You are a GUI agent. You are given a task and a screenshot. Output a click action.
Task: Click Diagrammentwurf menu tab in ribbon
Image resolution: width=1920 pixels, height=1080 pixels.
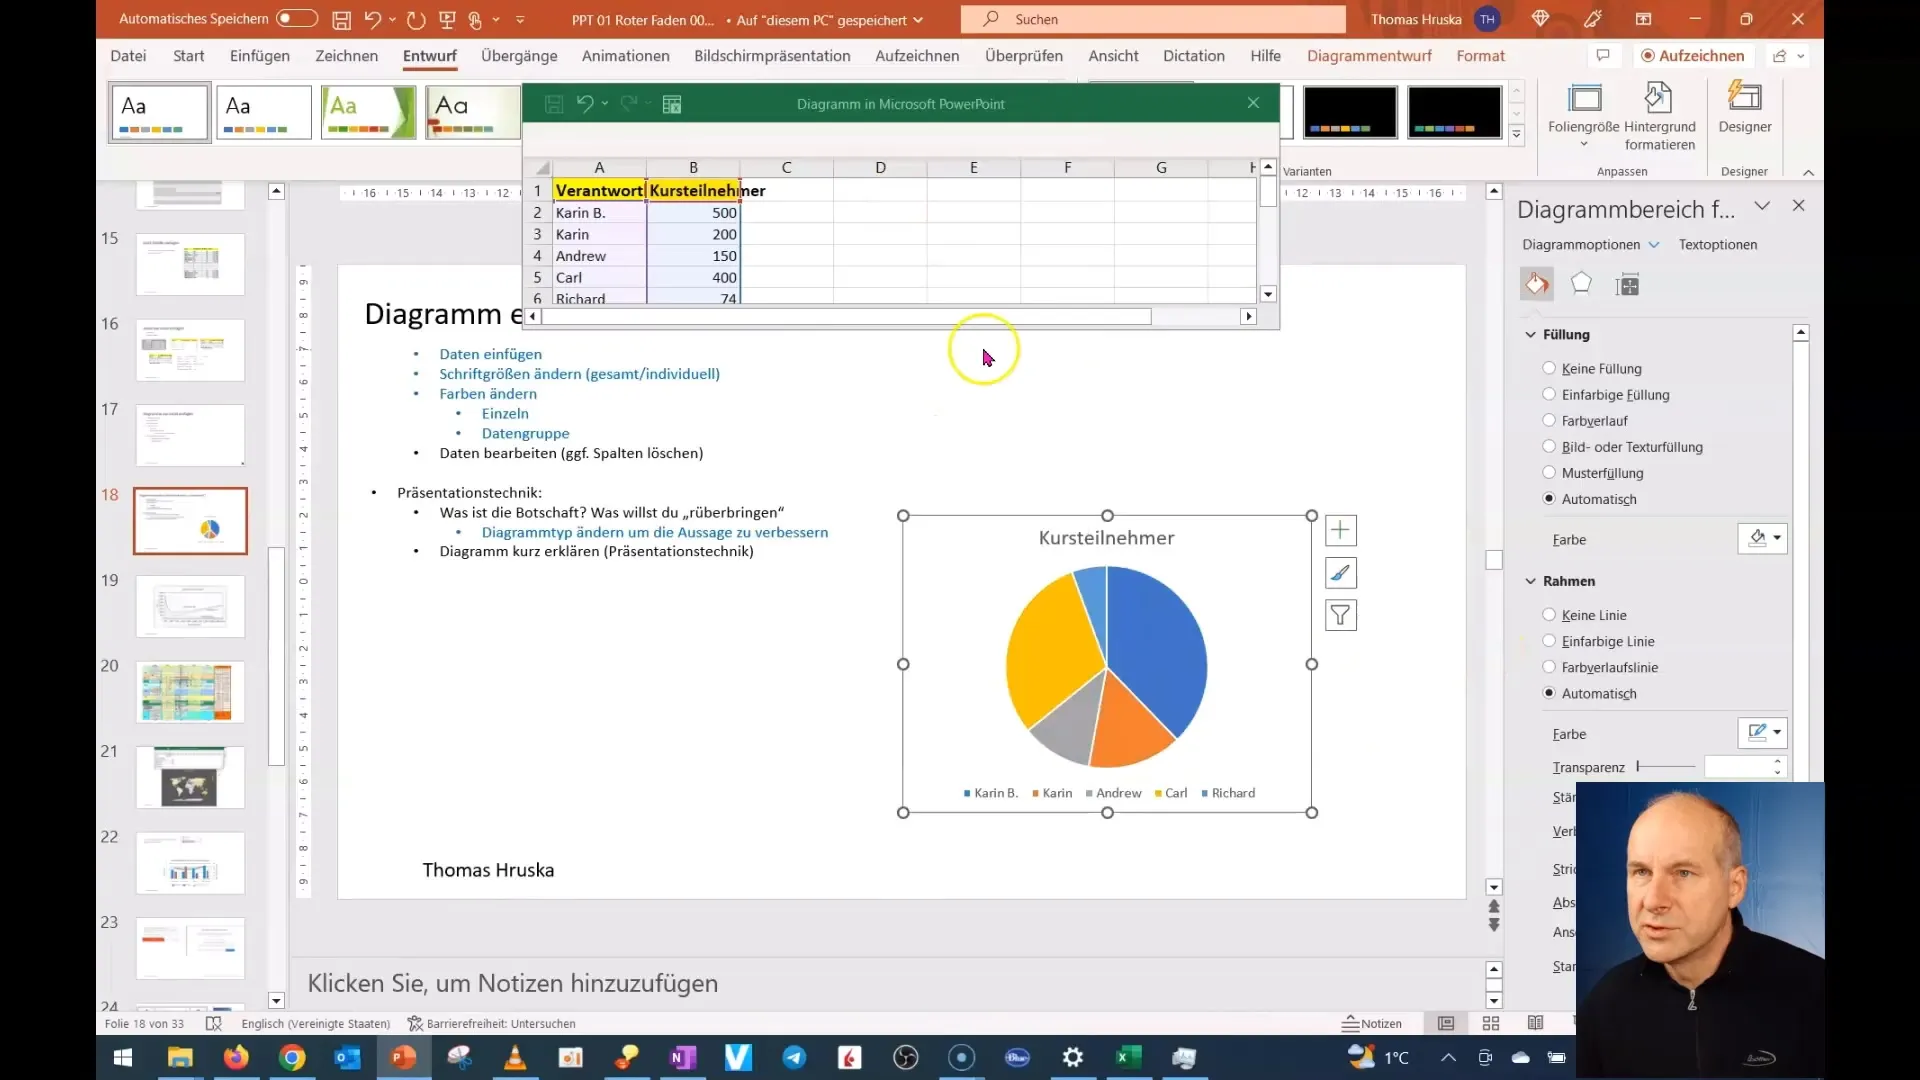pyautogui.click(x=1369, y=55)
